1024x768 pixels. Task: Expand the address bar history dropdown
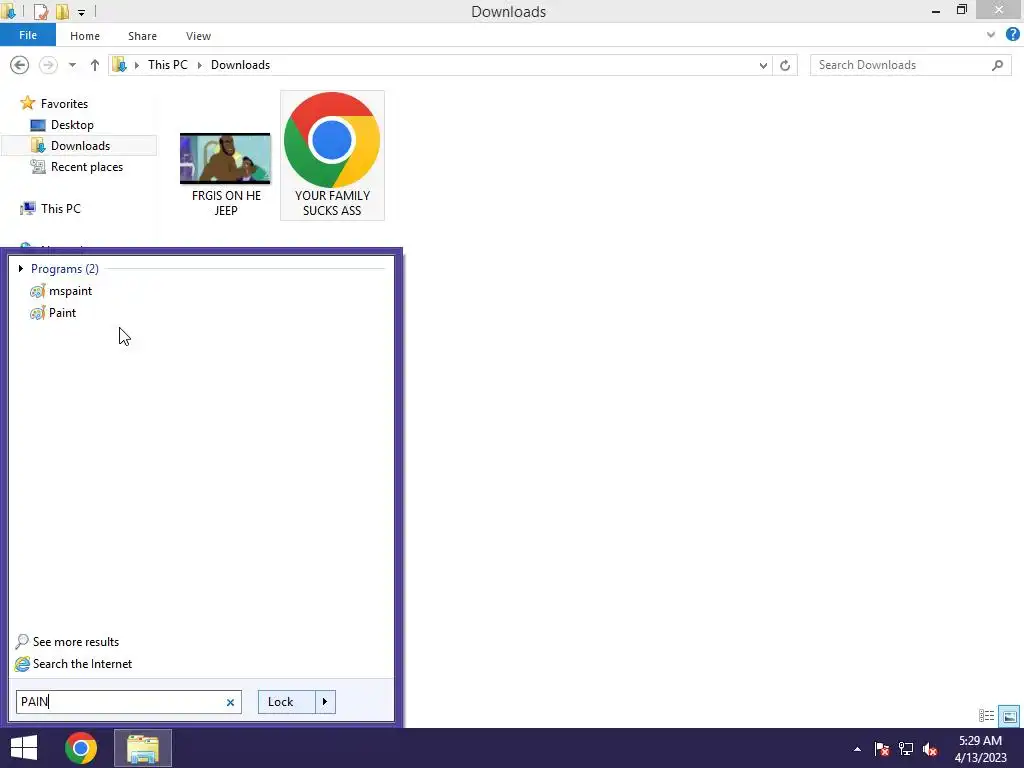pyautogui.click(x=763, y=65)
